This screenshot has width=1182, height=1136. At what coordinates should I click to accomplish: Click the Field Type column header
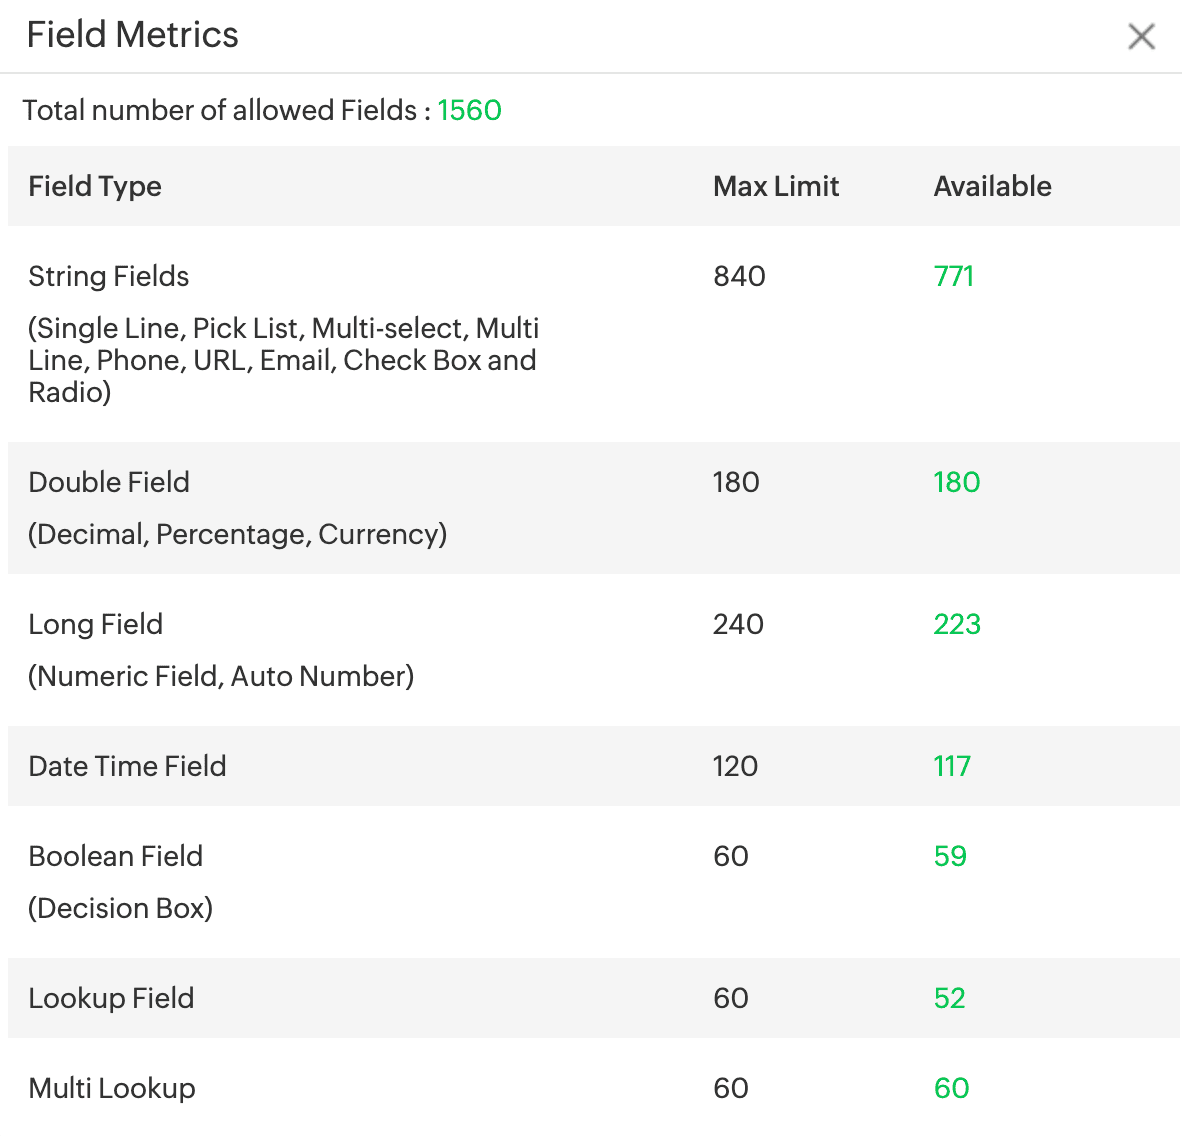[x=95, y=186]
